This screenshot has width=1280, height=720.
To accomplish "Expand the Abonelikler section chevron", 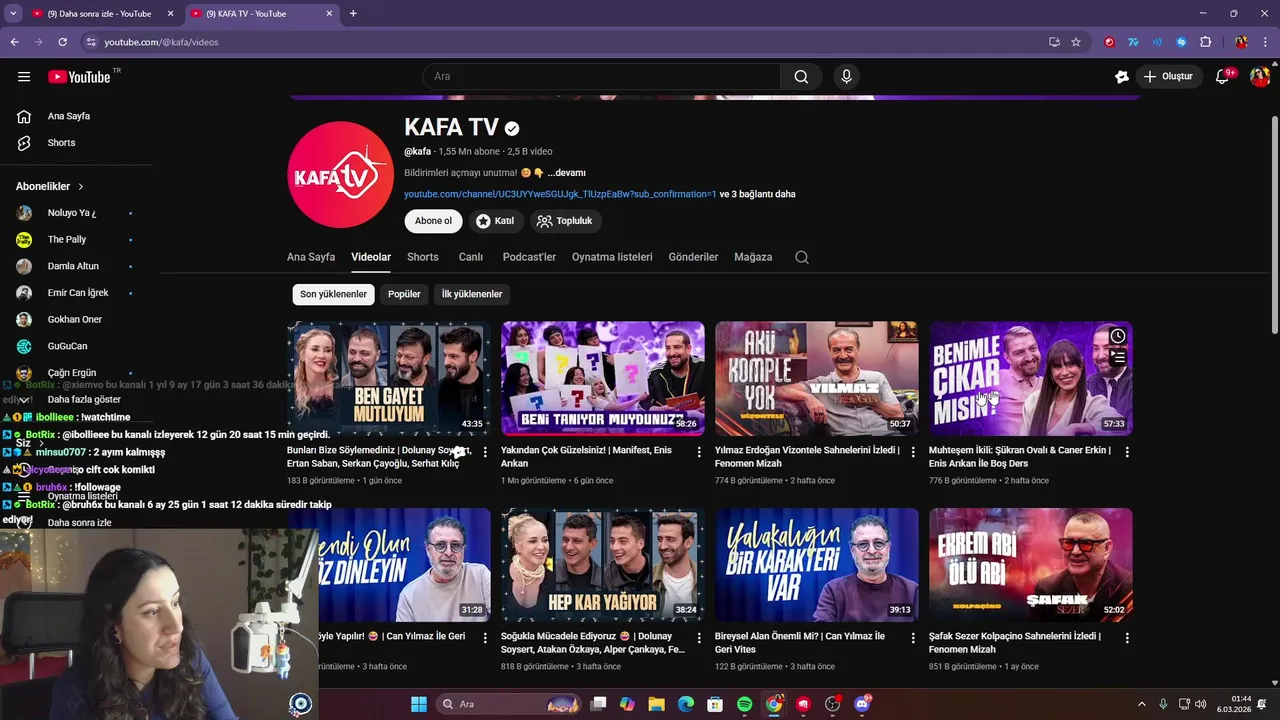I will point(81,187).
